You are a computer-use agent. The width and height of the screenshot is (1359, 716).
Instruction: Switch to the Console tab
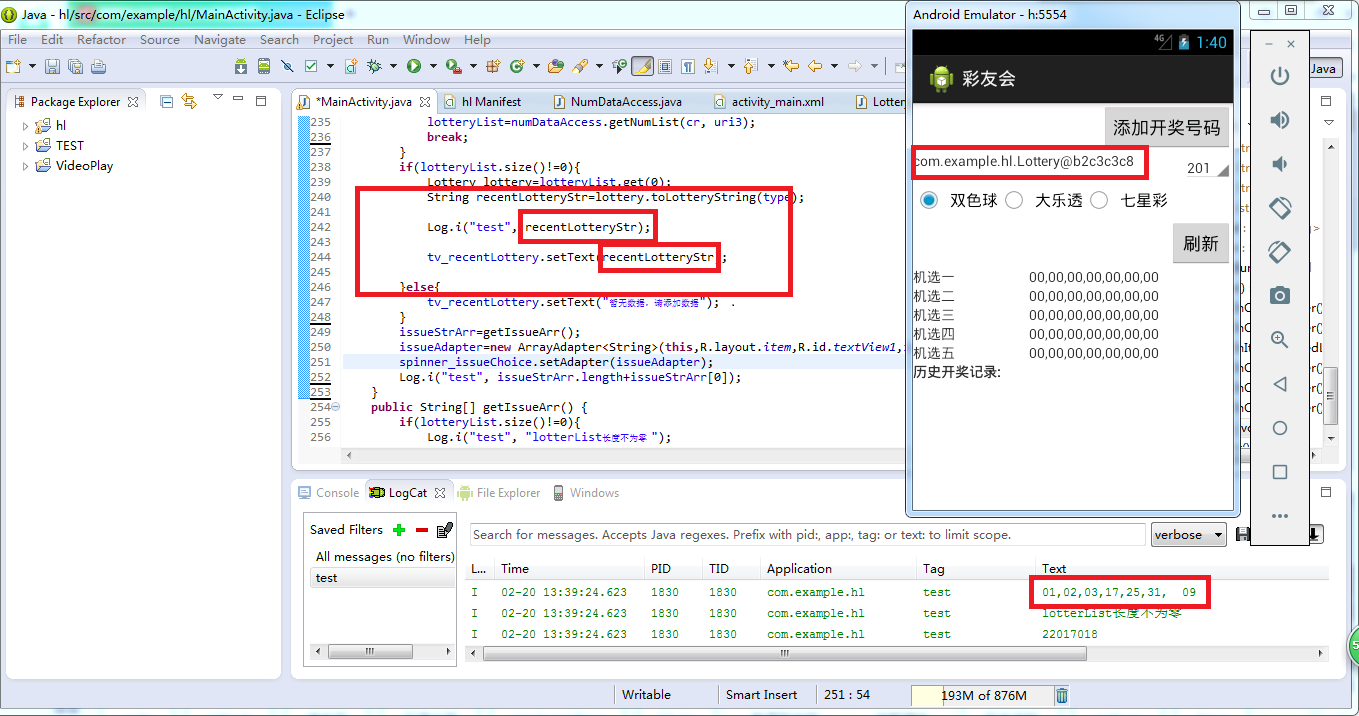point(328,493)
